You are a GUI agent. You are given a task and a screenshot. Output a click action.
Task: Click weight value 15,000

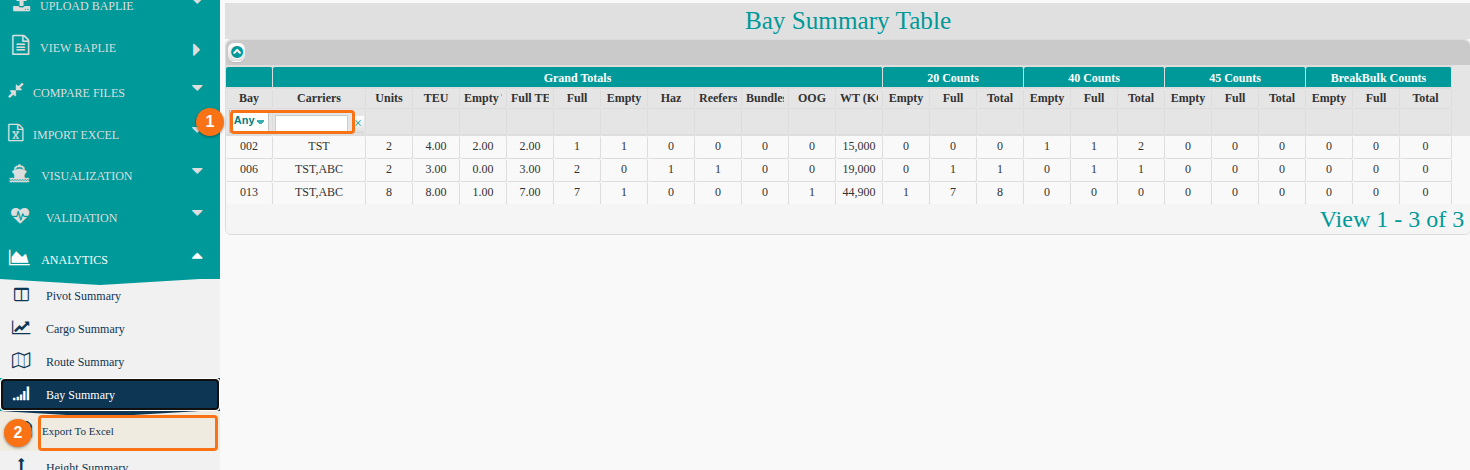tap(859, 146)
